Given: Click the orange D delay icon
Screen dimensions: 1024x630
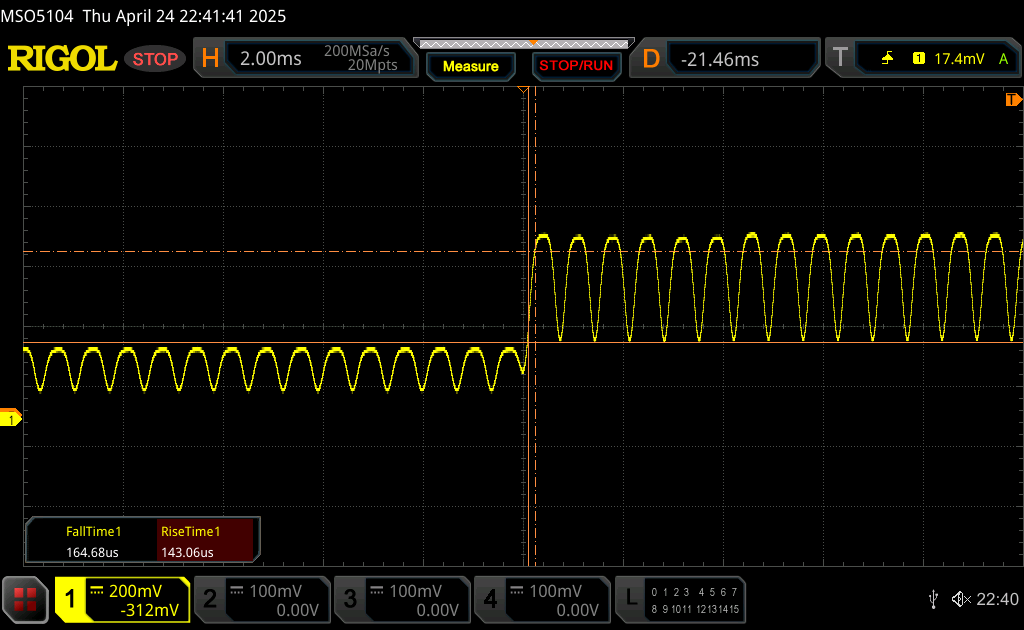Looking at the screenshot, I should 651,59.
